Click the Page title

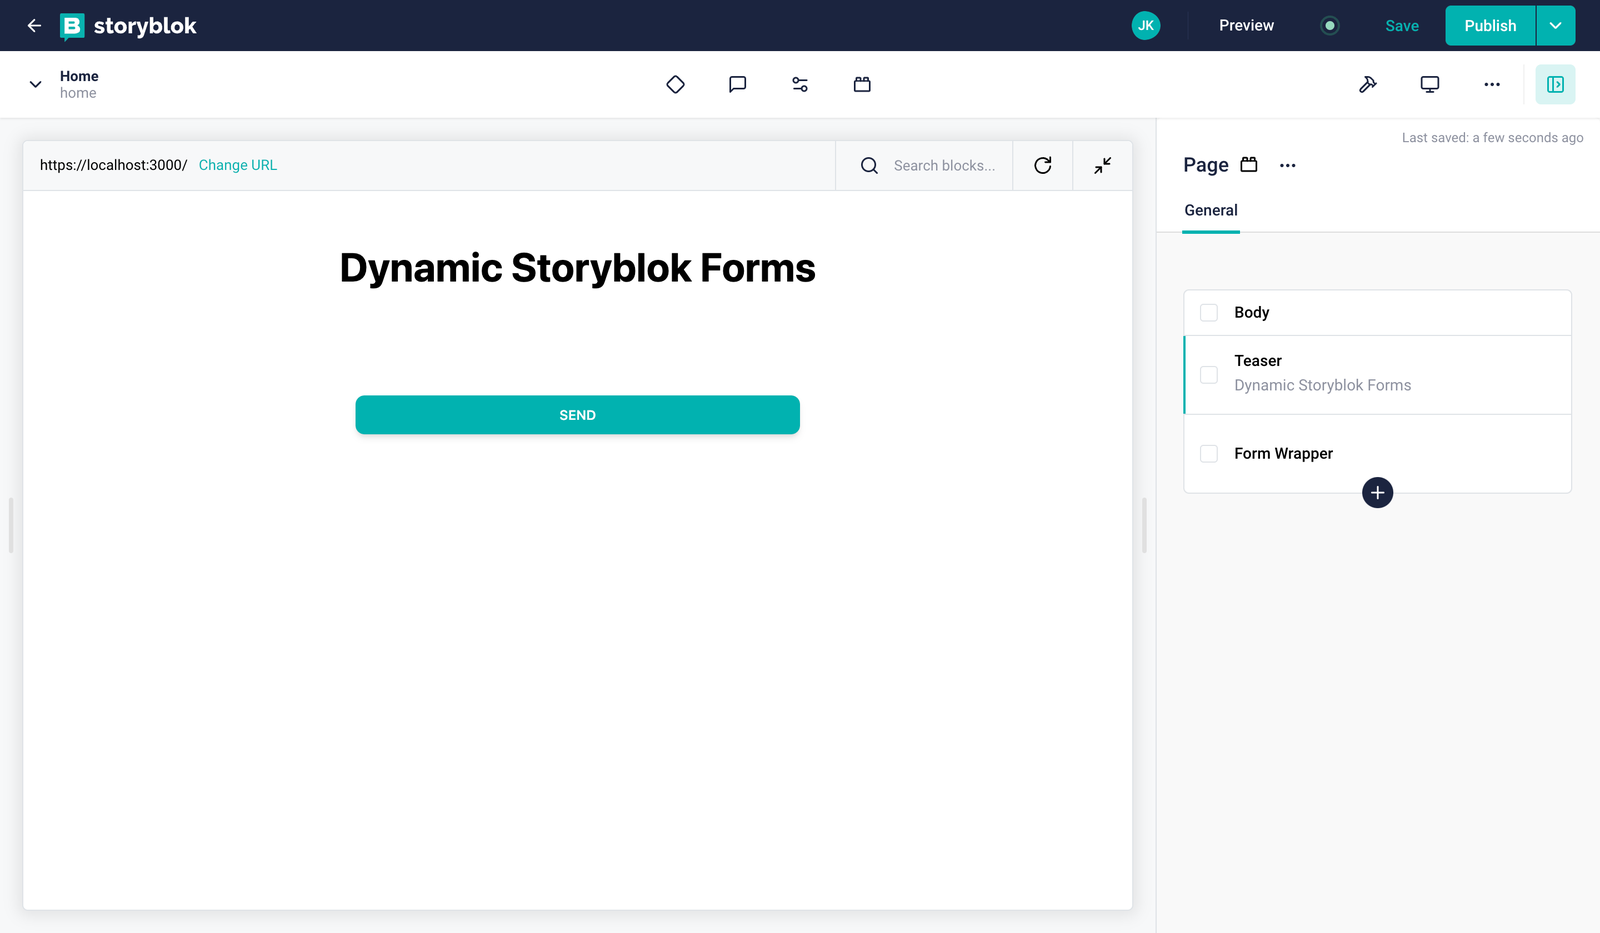pyautogui.click(x=1206, y=165)
